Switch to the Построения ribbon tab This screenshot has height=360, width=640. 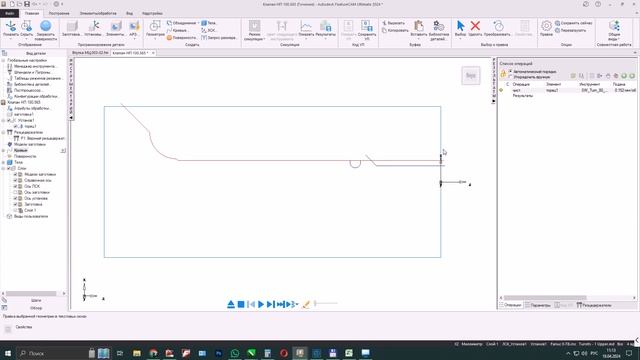pos(59,13)
